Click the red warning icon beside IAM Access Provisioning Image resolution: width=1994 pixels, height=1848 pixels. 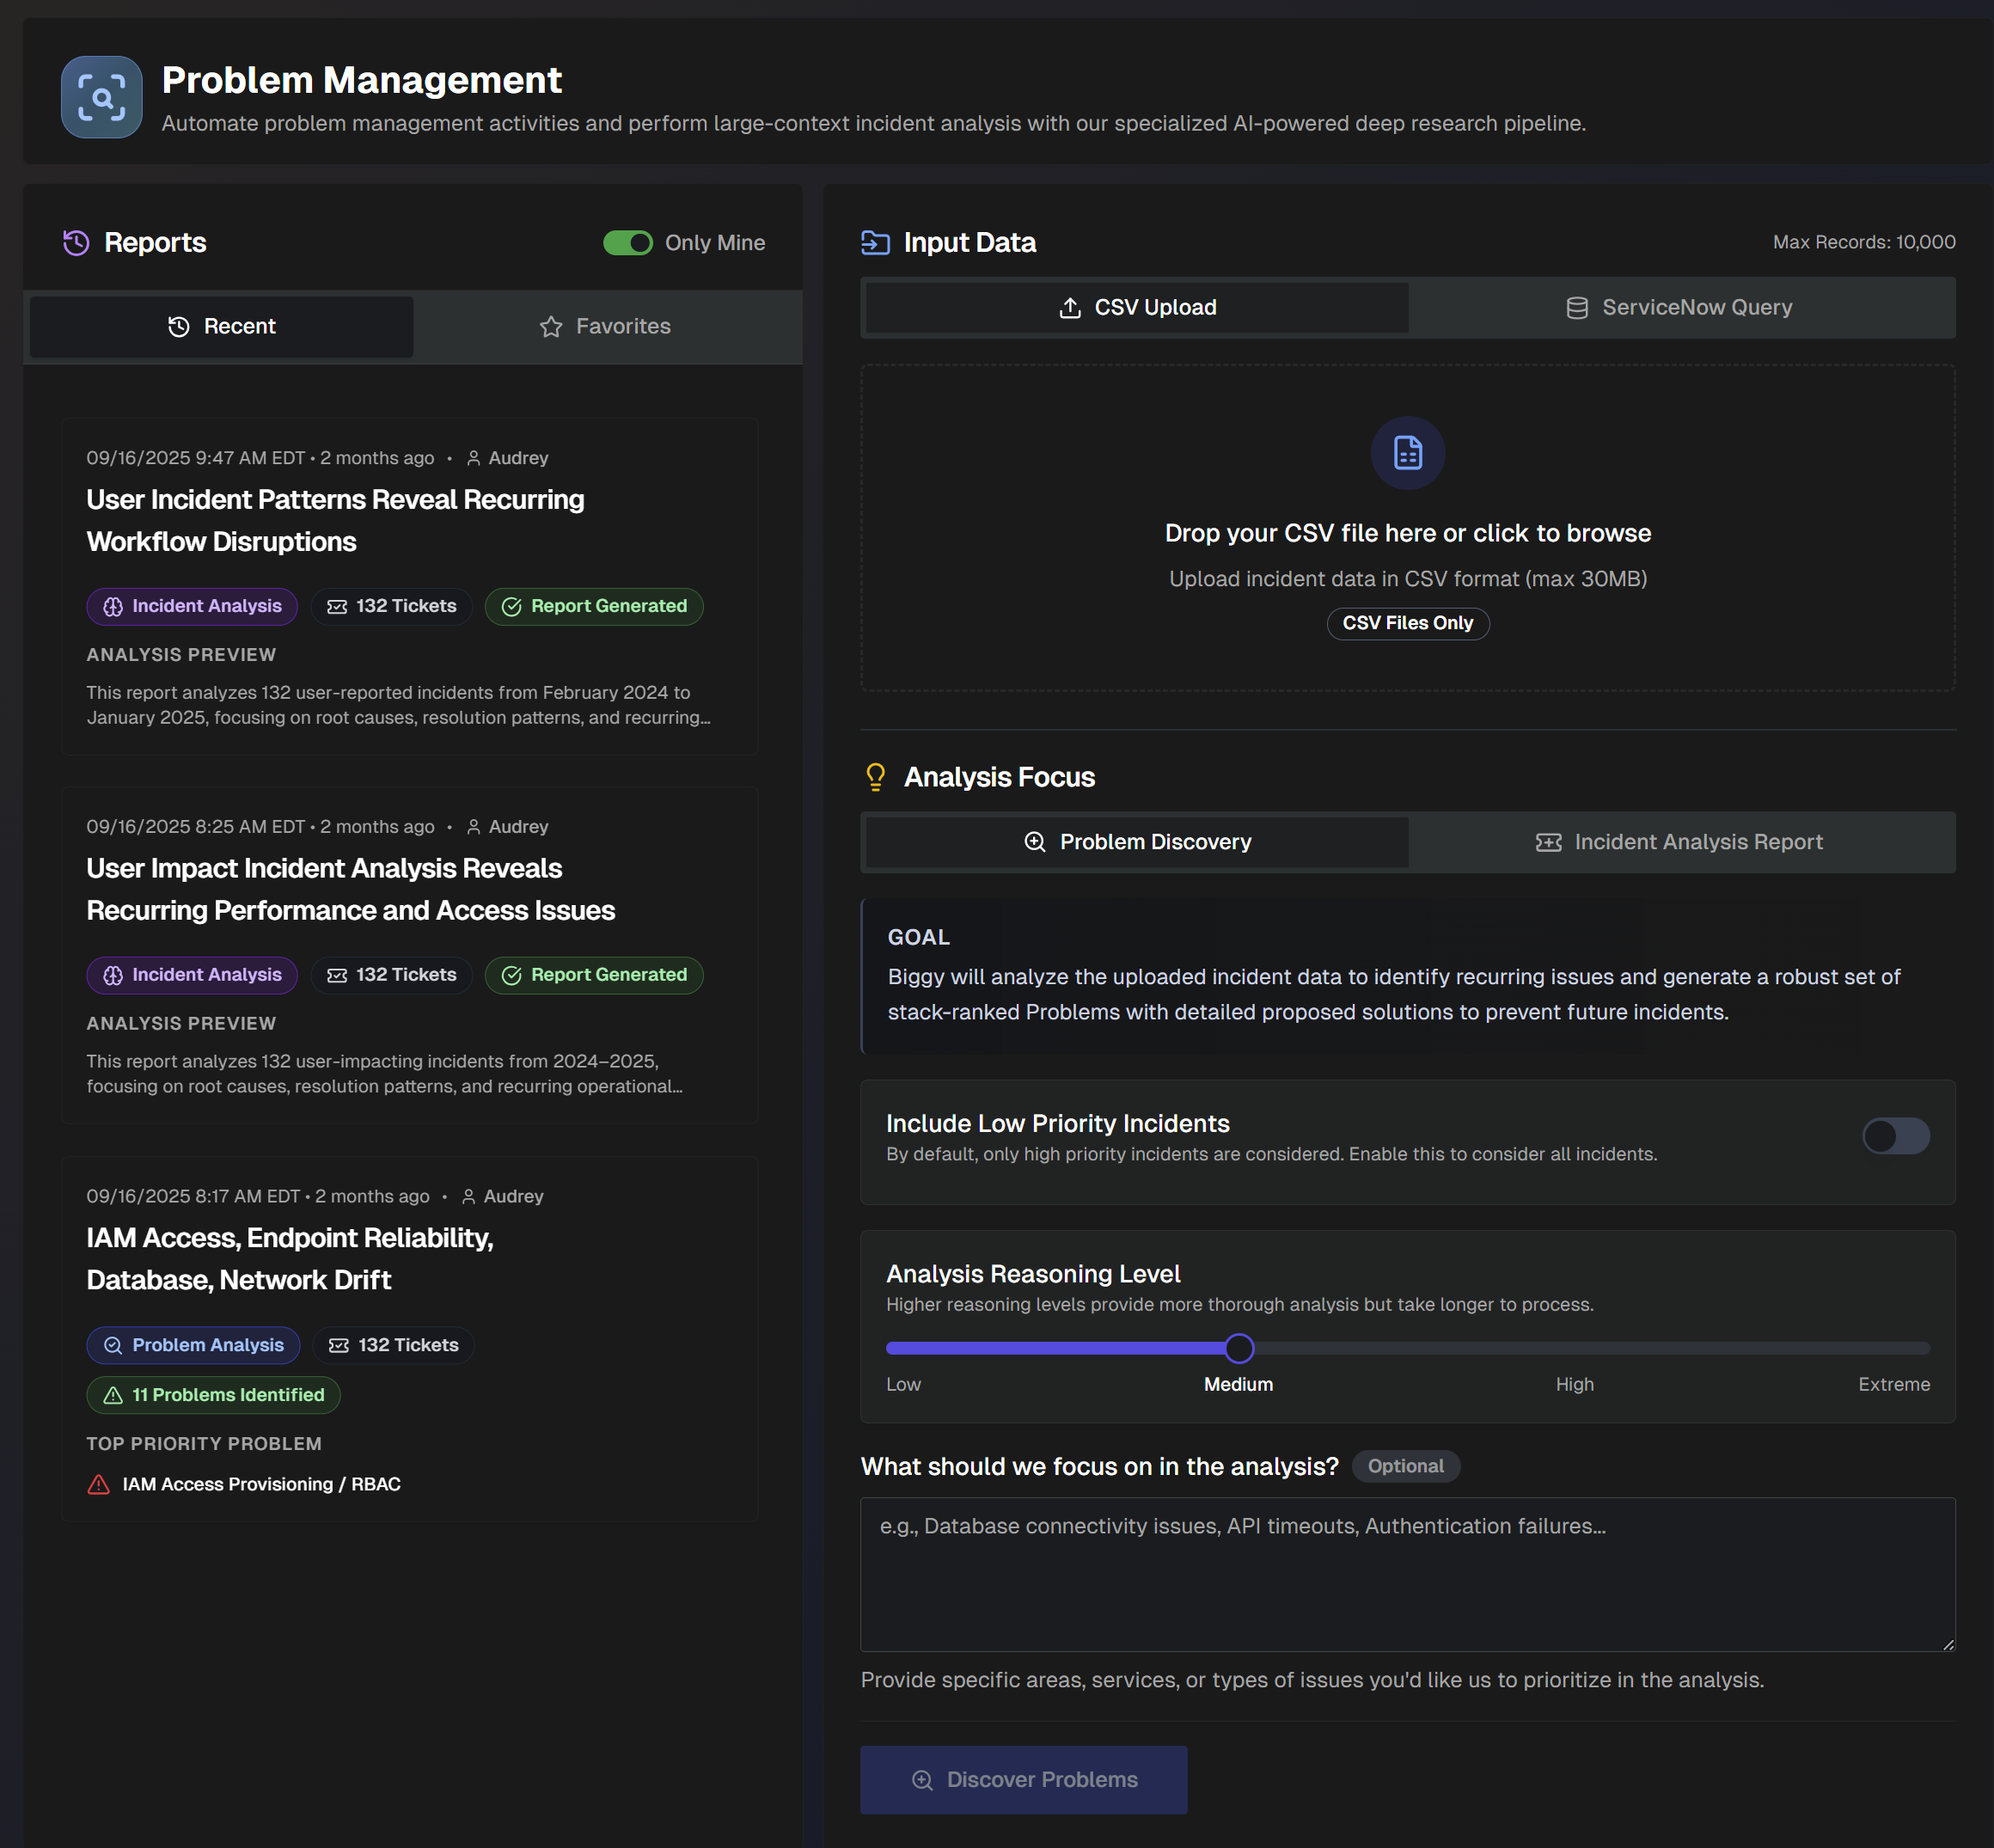[99, 1484]
